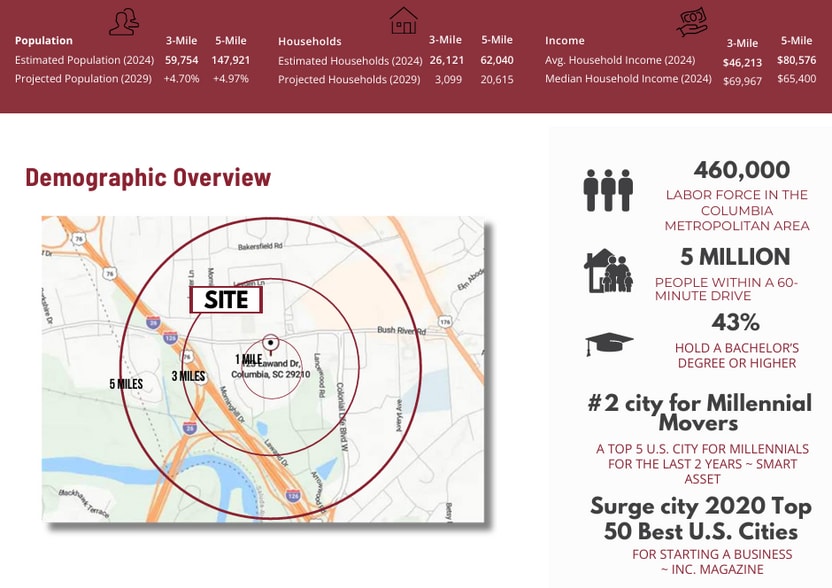Click the family-in-house icon beside 5 MILLION
This screenshot has height=588, width=832.
click(609, 271)
